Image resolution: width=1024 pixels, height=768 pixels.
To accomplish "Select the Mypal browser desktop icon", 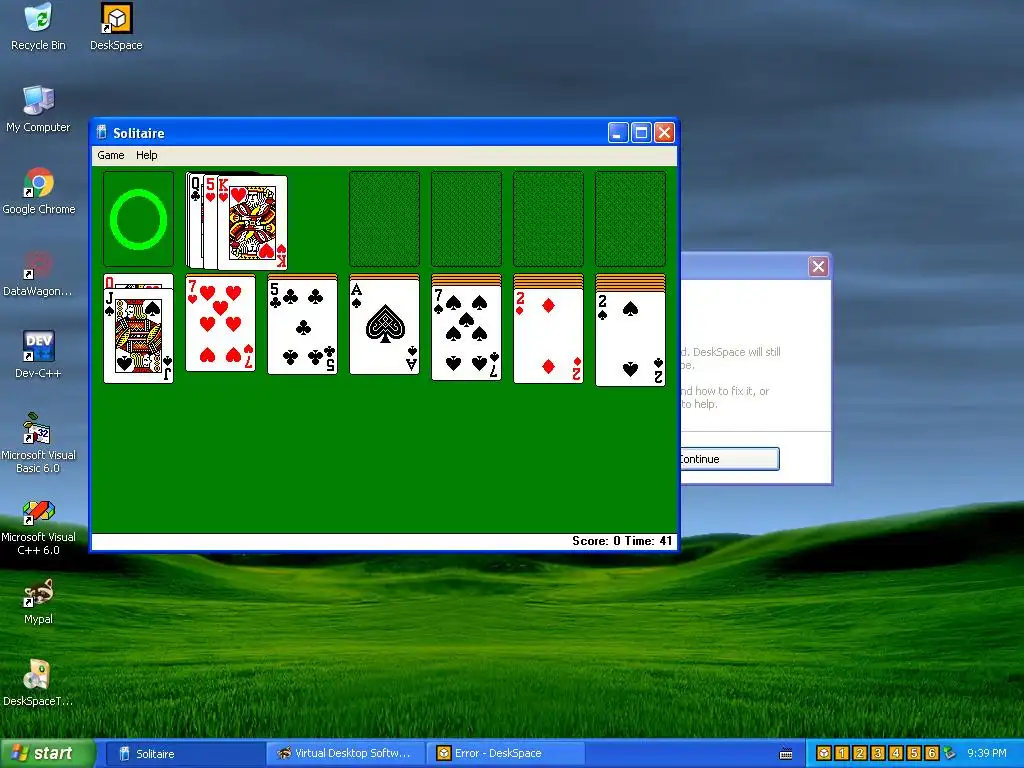I will (x=39, y=601).
